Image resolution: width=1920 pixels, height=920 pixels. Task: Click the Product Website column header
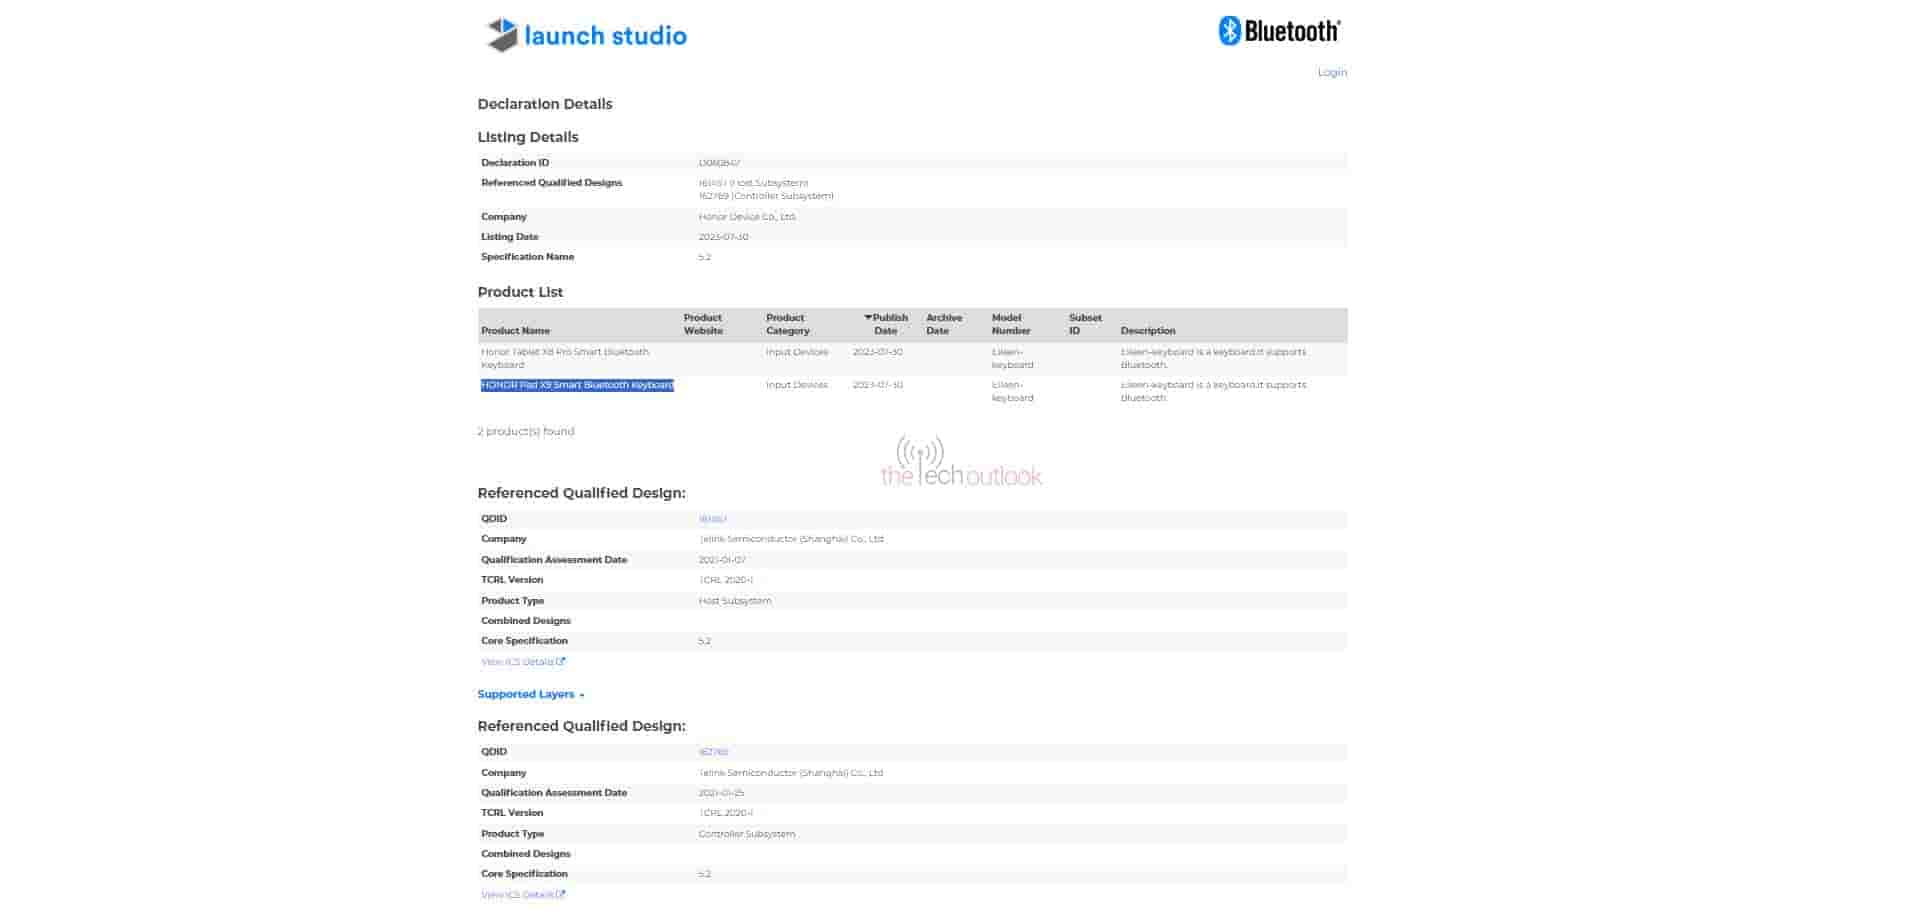coord(702,324)
